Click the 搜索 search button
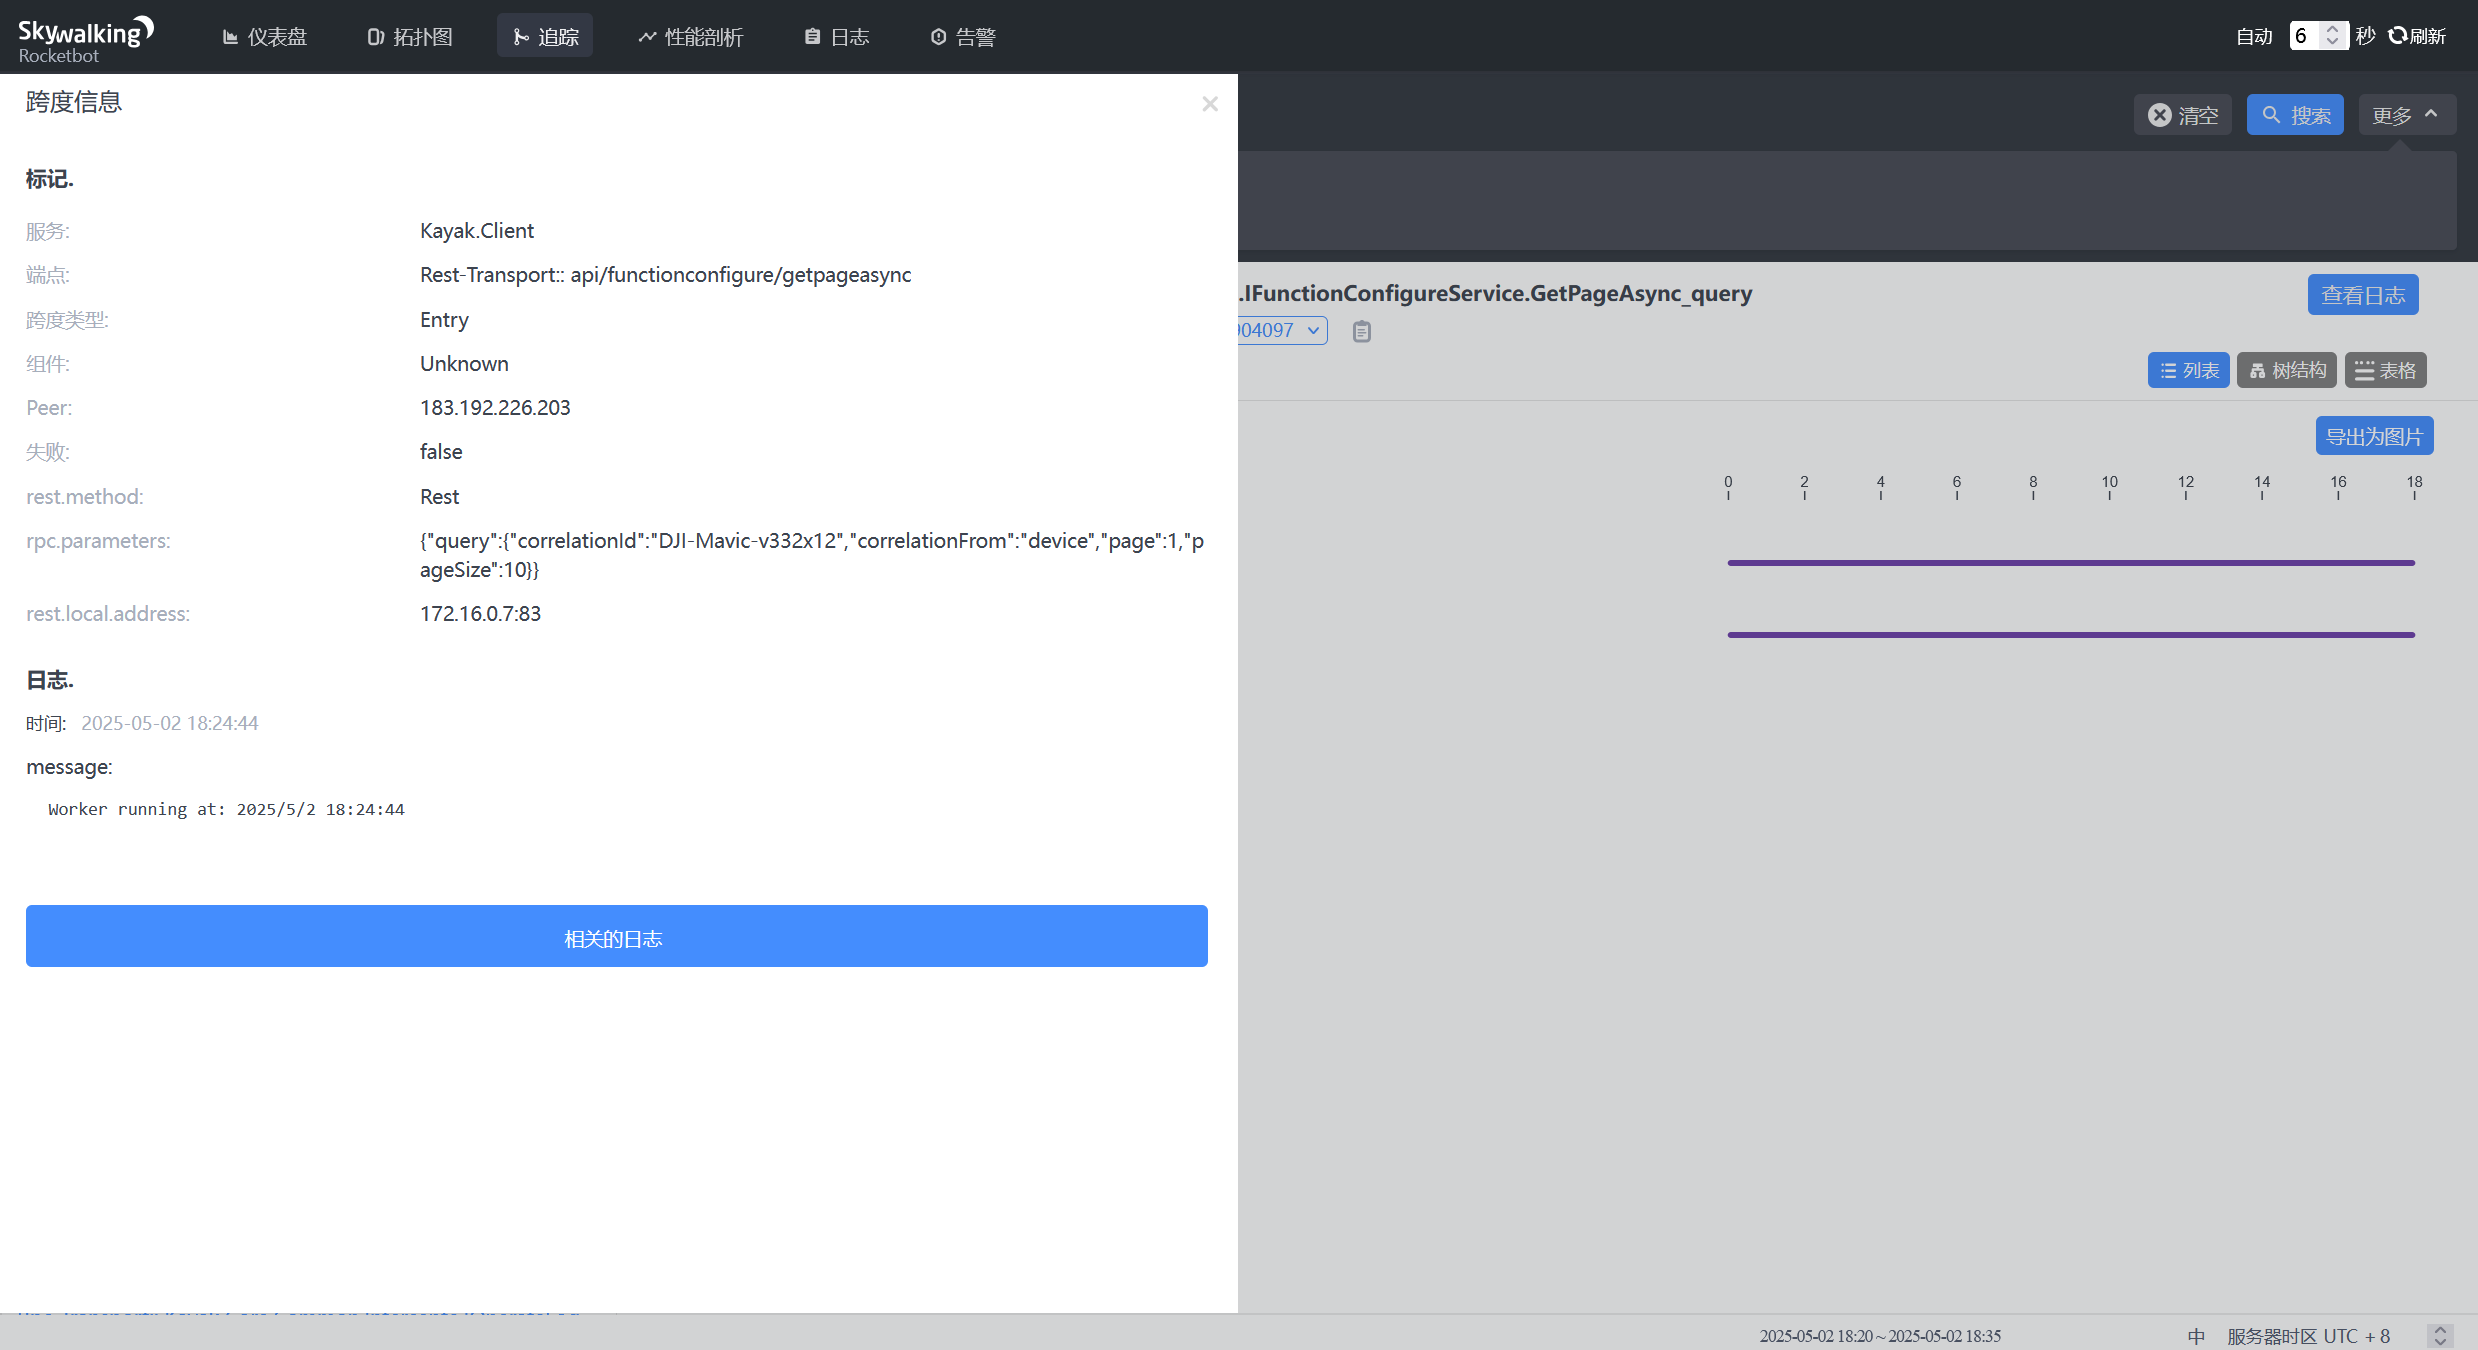Viewport: 2478px width, 1350px height. tap(2294, 115)
